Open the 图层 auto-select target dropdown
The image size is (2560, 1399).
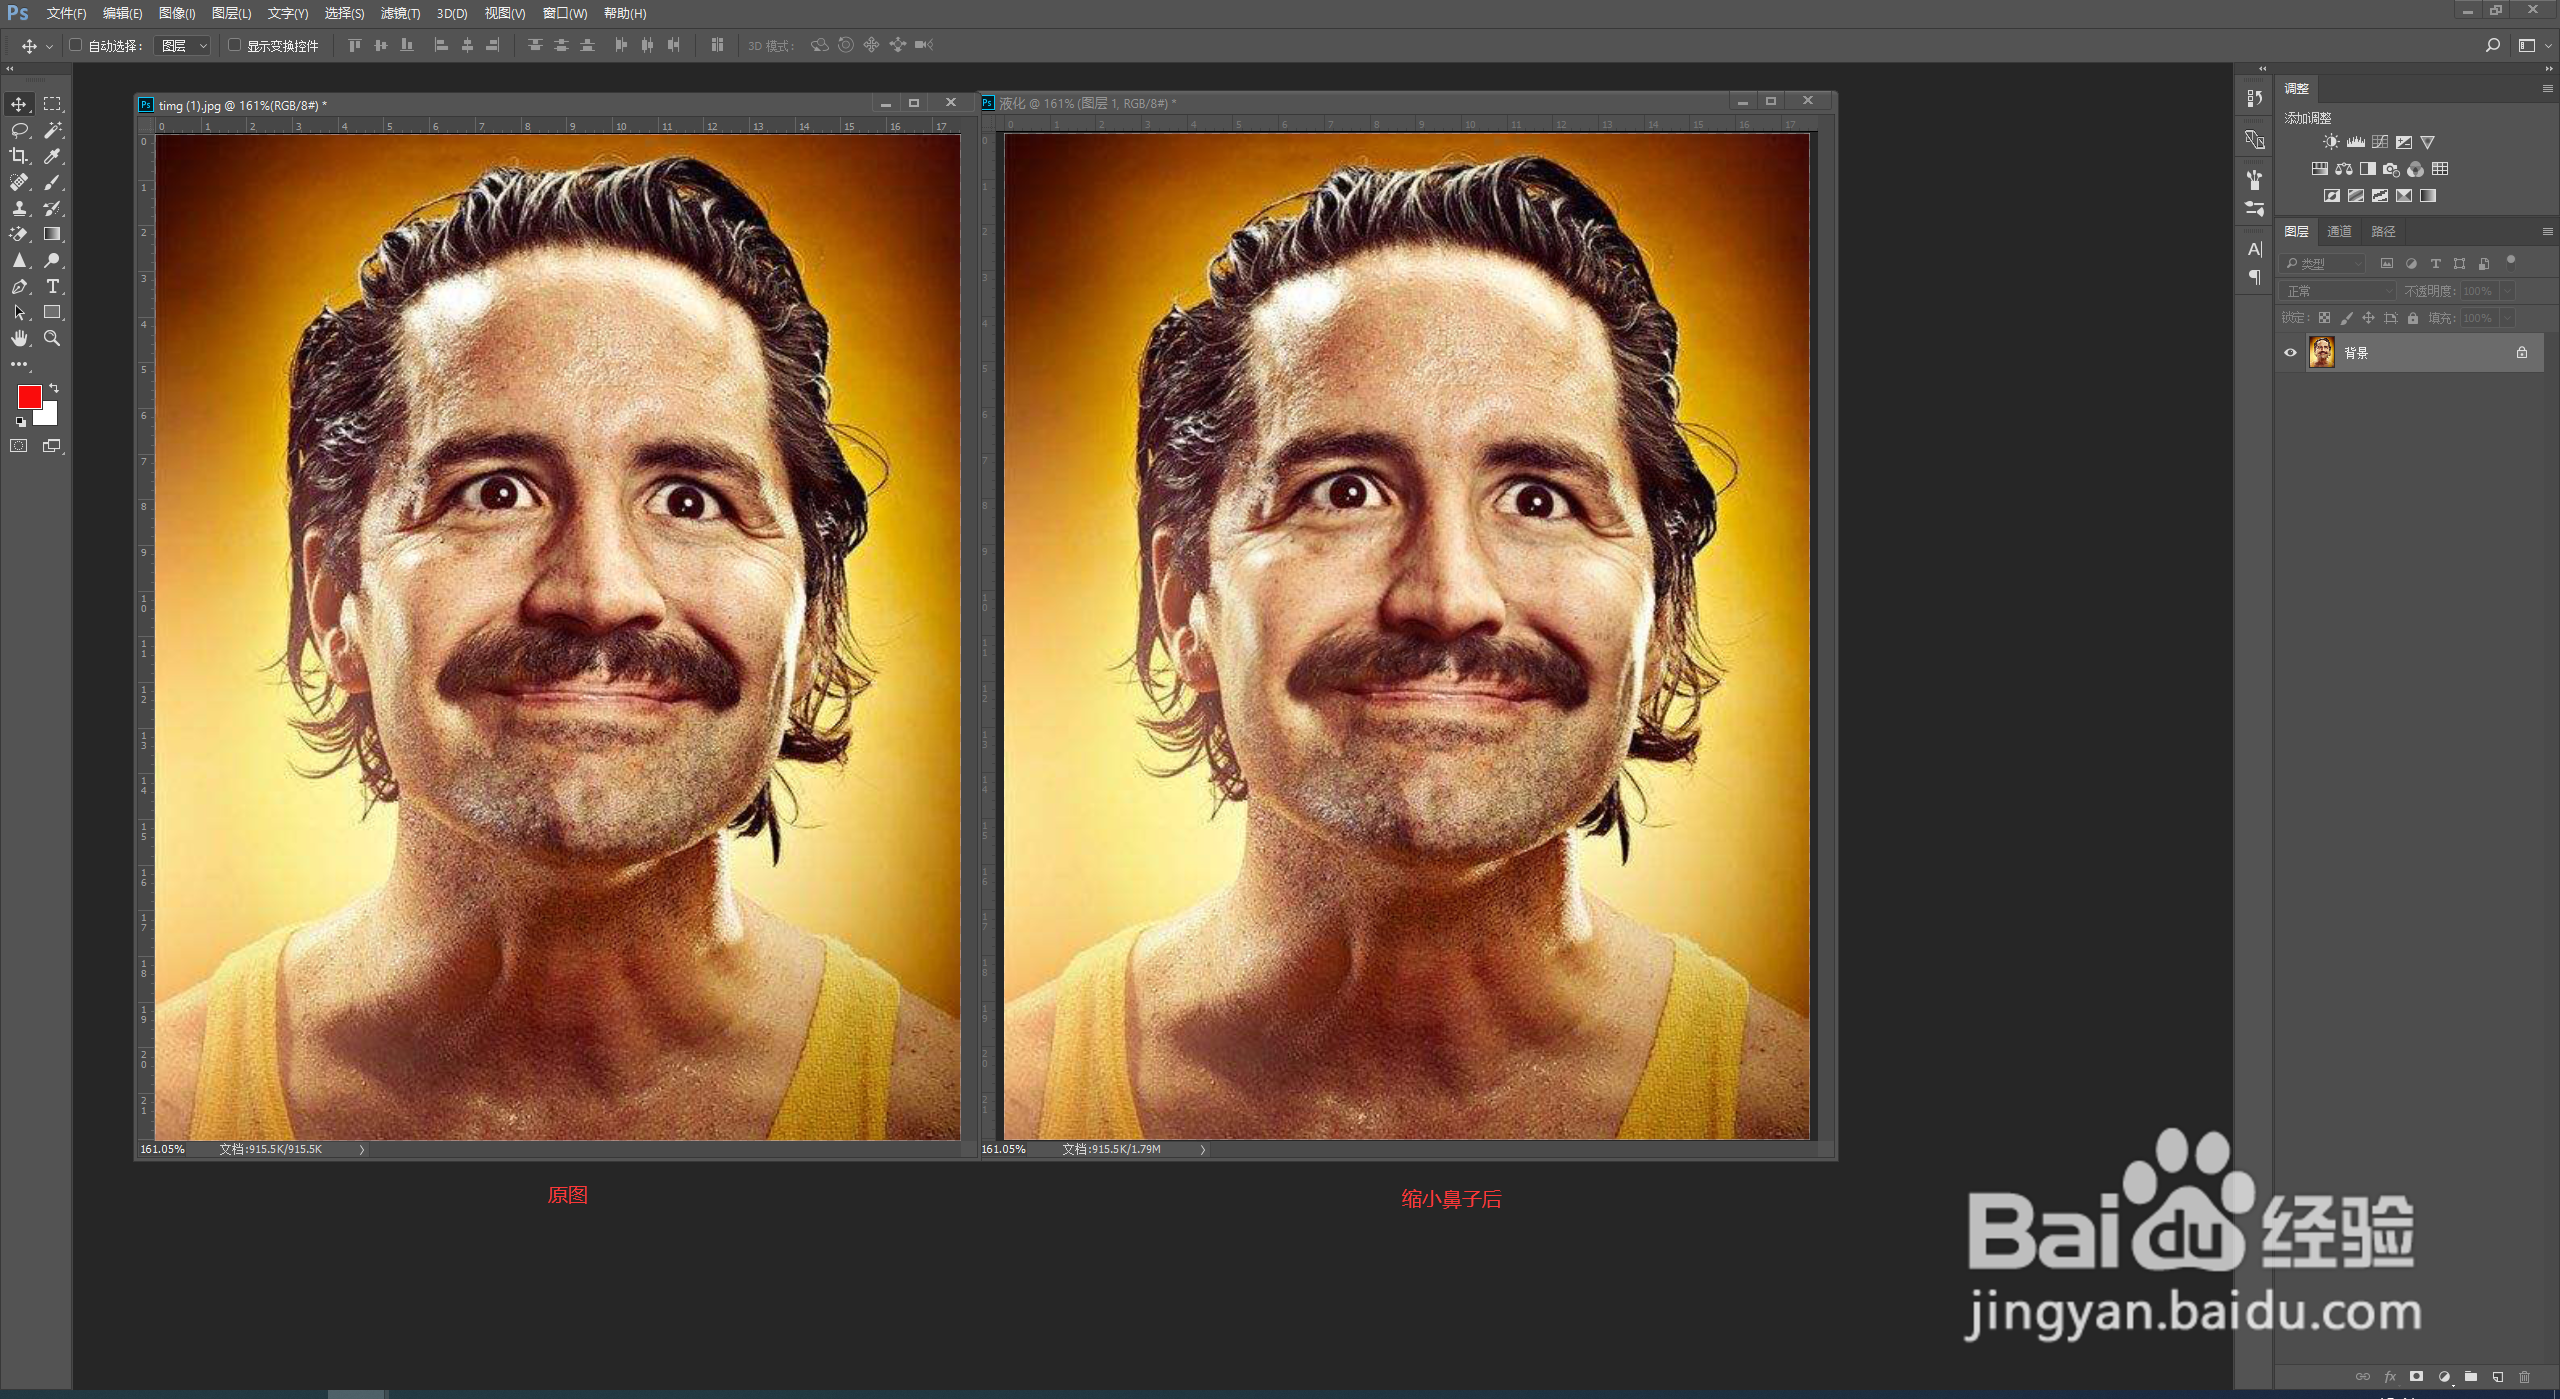[183, 46]
